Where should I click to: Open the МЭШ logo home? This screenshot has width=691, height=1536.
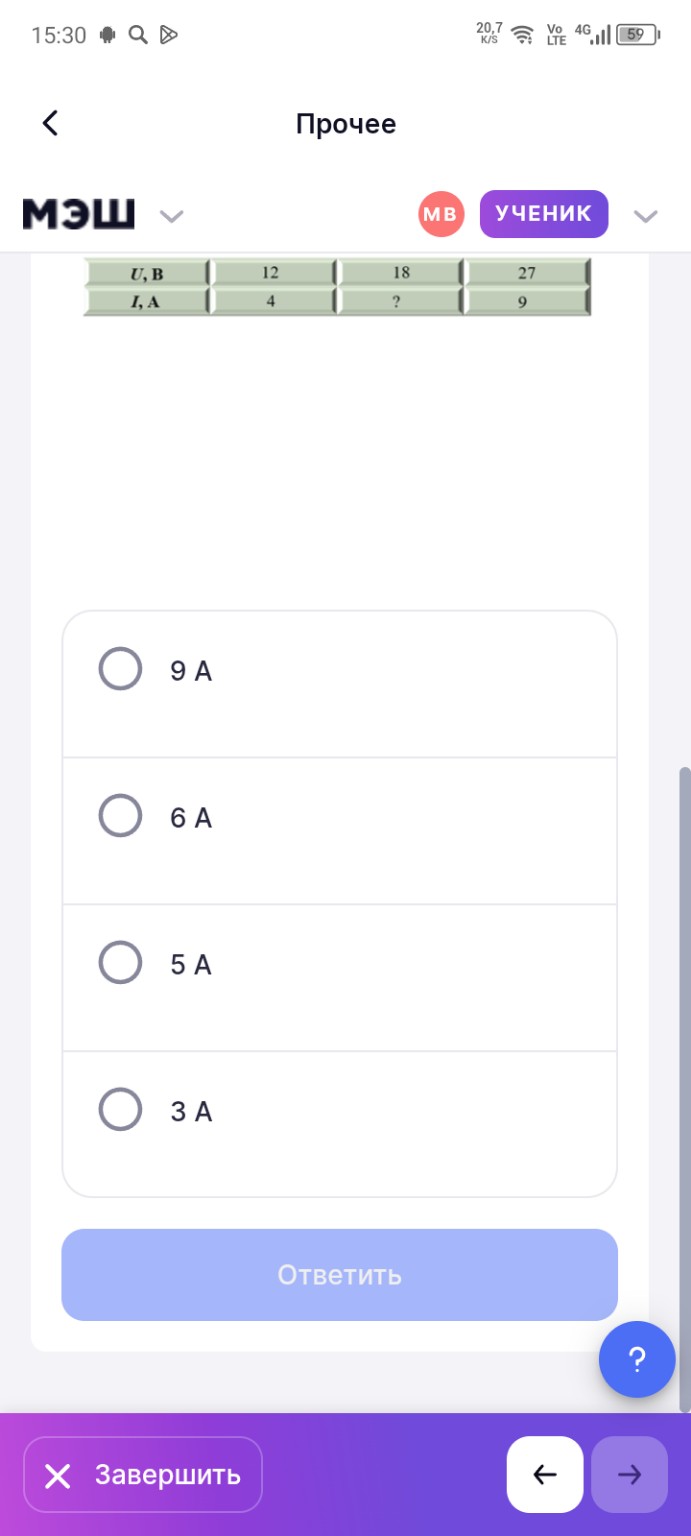(78, 214)
